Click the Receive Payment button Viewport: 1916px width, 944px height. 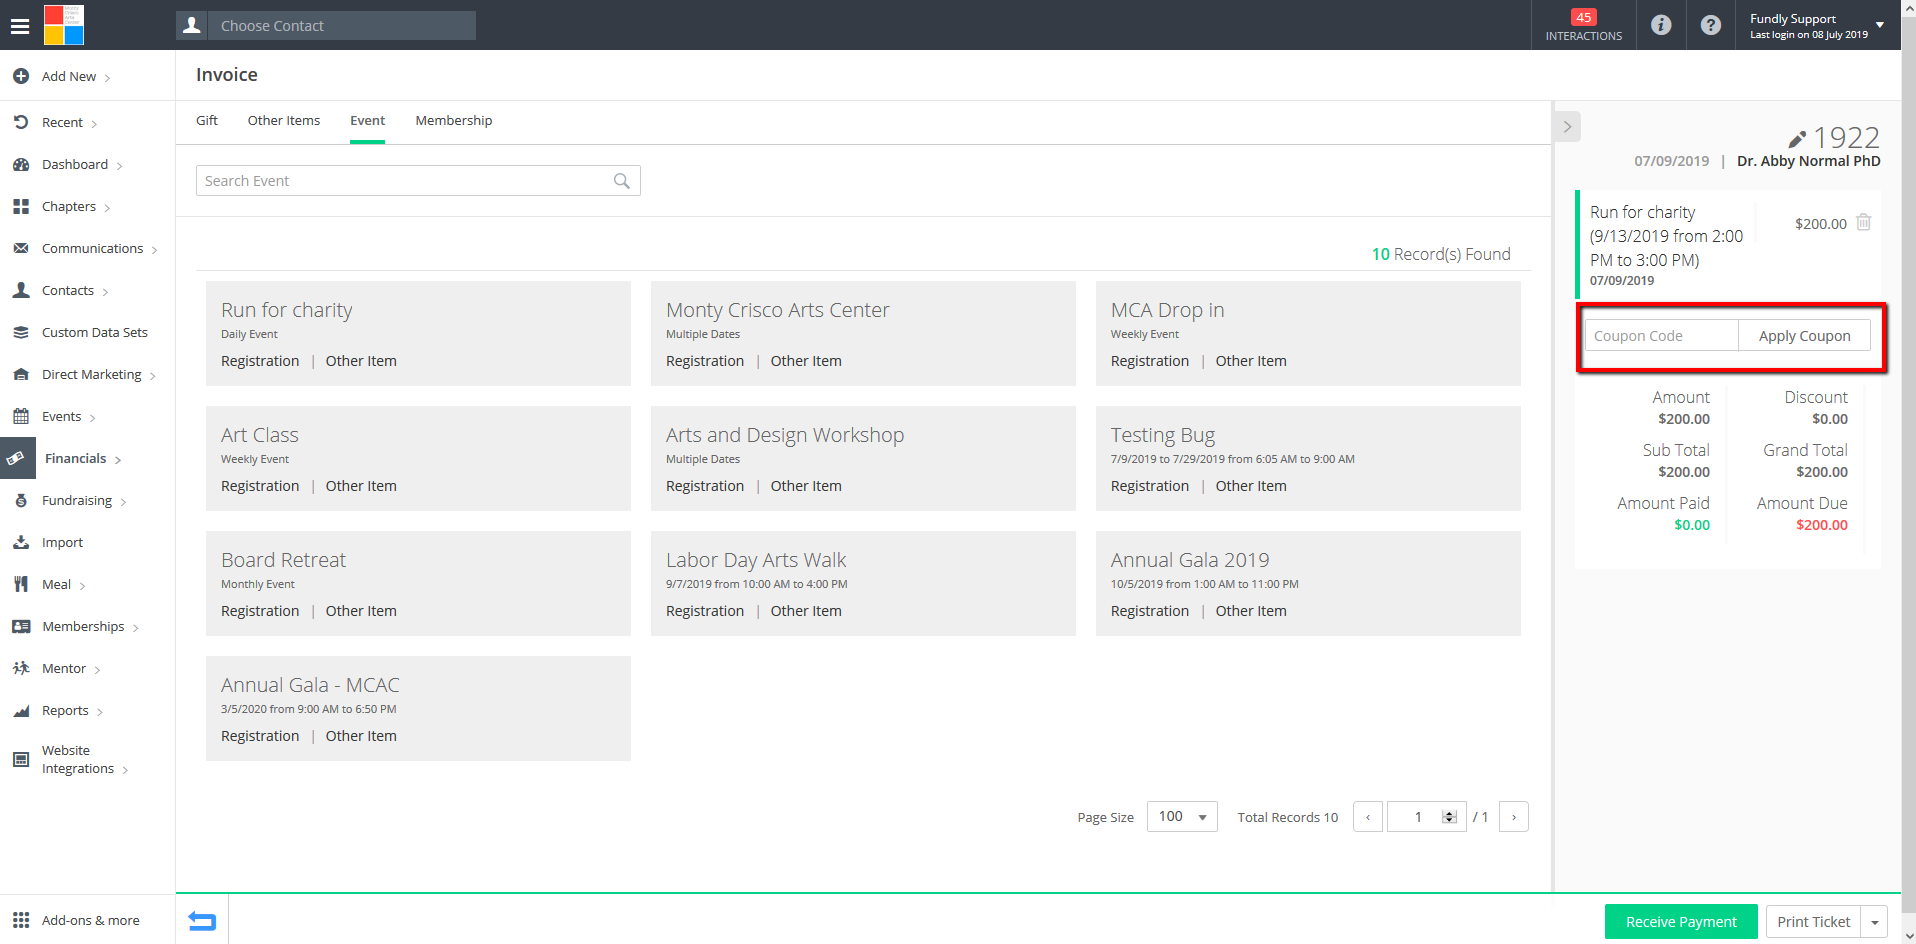click(x=1681, y=922)
